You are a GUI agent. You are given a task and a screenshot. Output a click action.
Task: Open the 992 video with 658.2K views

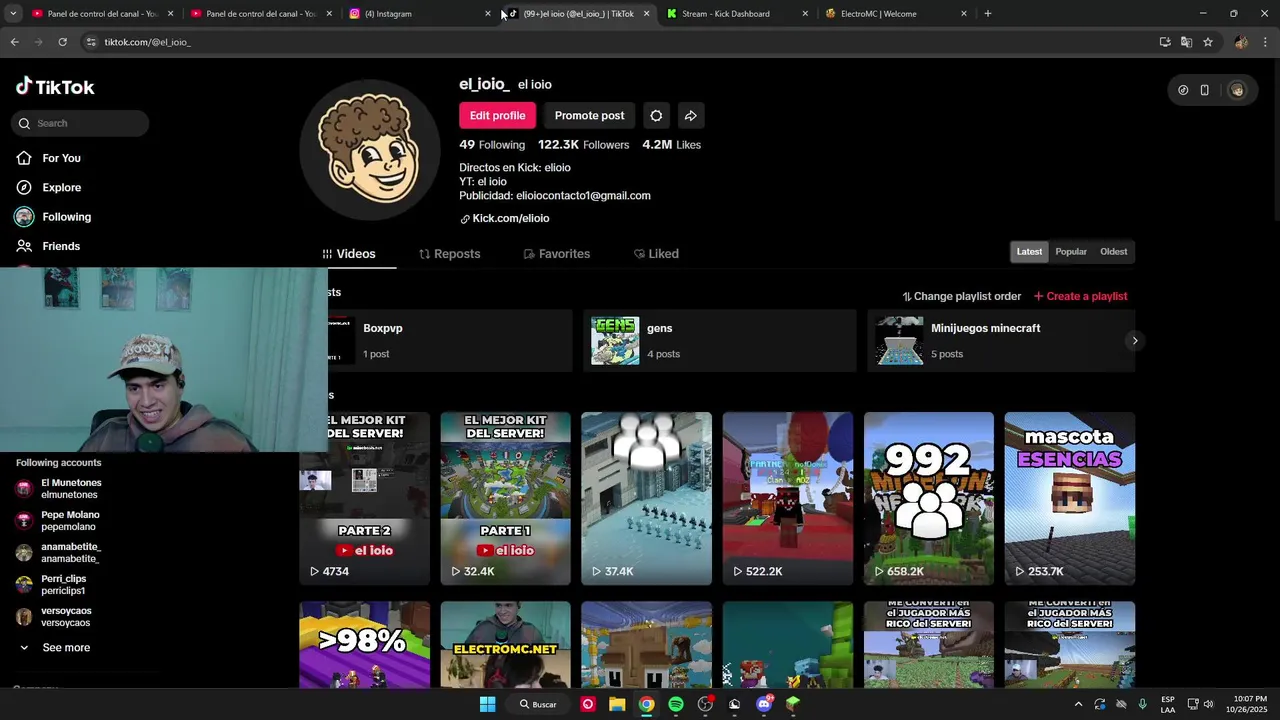point(929,499)
